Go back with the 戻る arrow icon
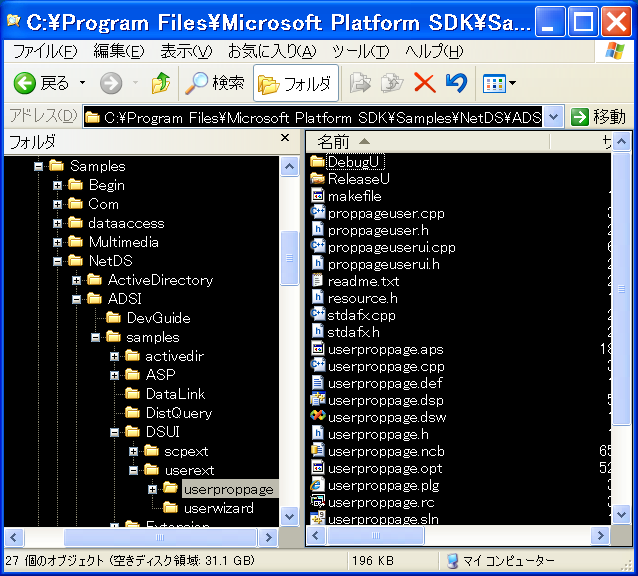Image resolution: width=638 pixels, height=576 pixels. click(x=24, y=83)
